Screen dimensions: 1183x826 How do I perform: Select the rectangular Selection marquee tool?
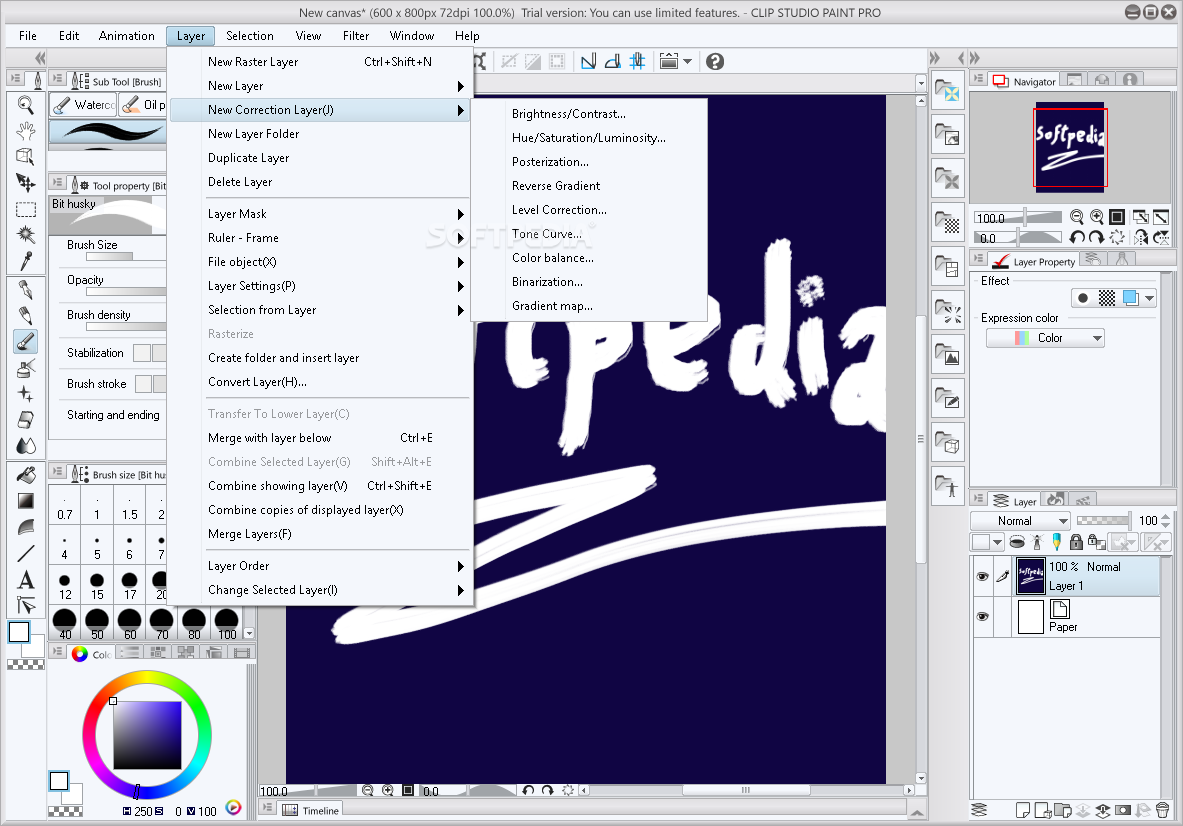point(26,209)
